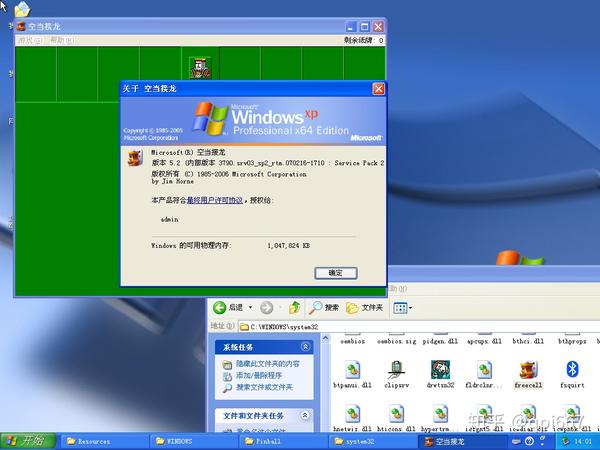Select the drwtsn32 file icon
The height and width of the screenshot is (450, 600).
click(440, 370)
